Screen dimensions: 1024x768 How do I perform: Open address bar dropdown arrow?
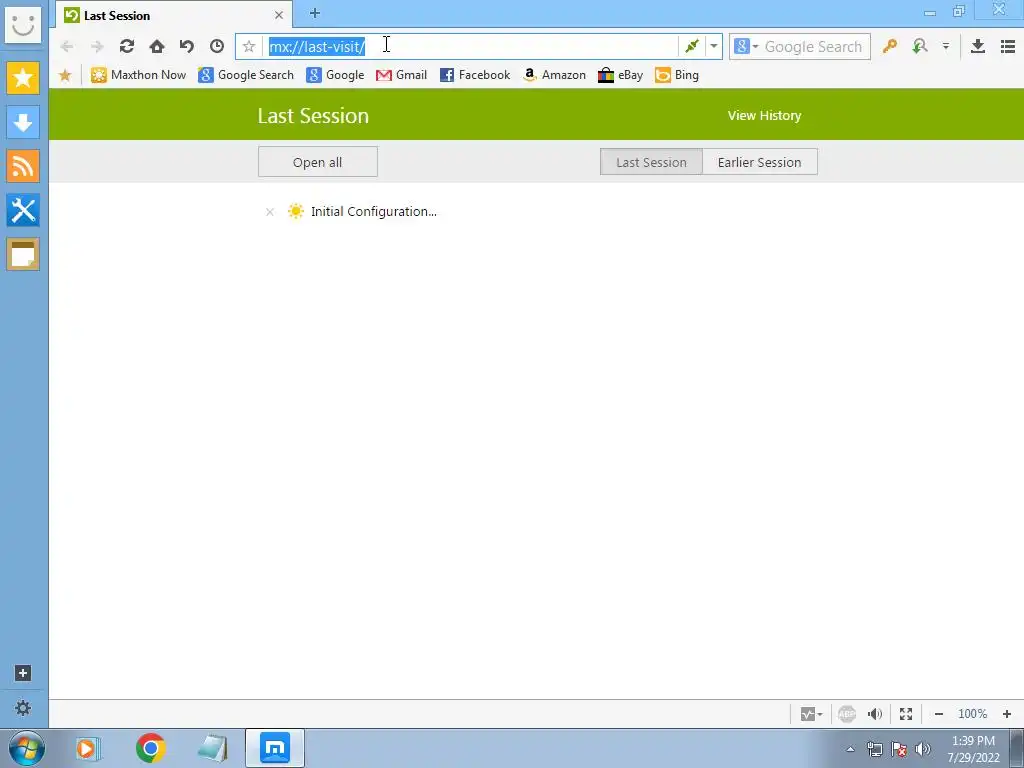714,46
